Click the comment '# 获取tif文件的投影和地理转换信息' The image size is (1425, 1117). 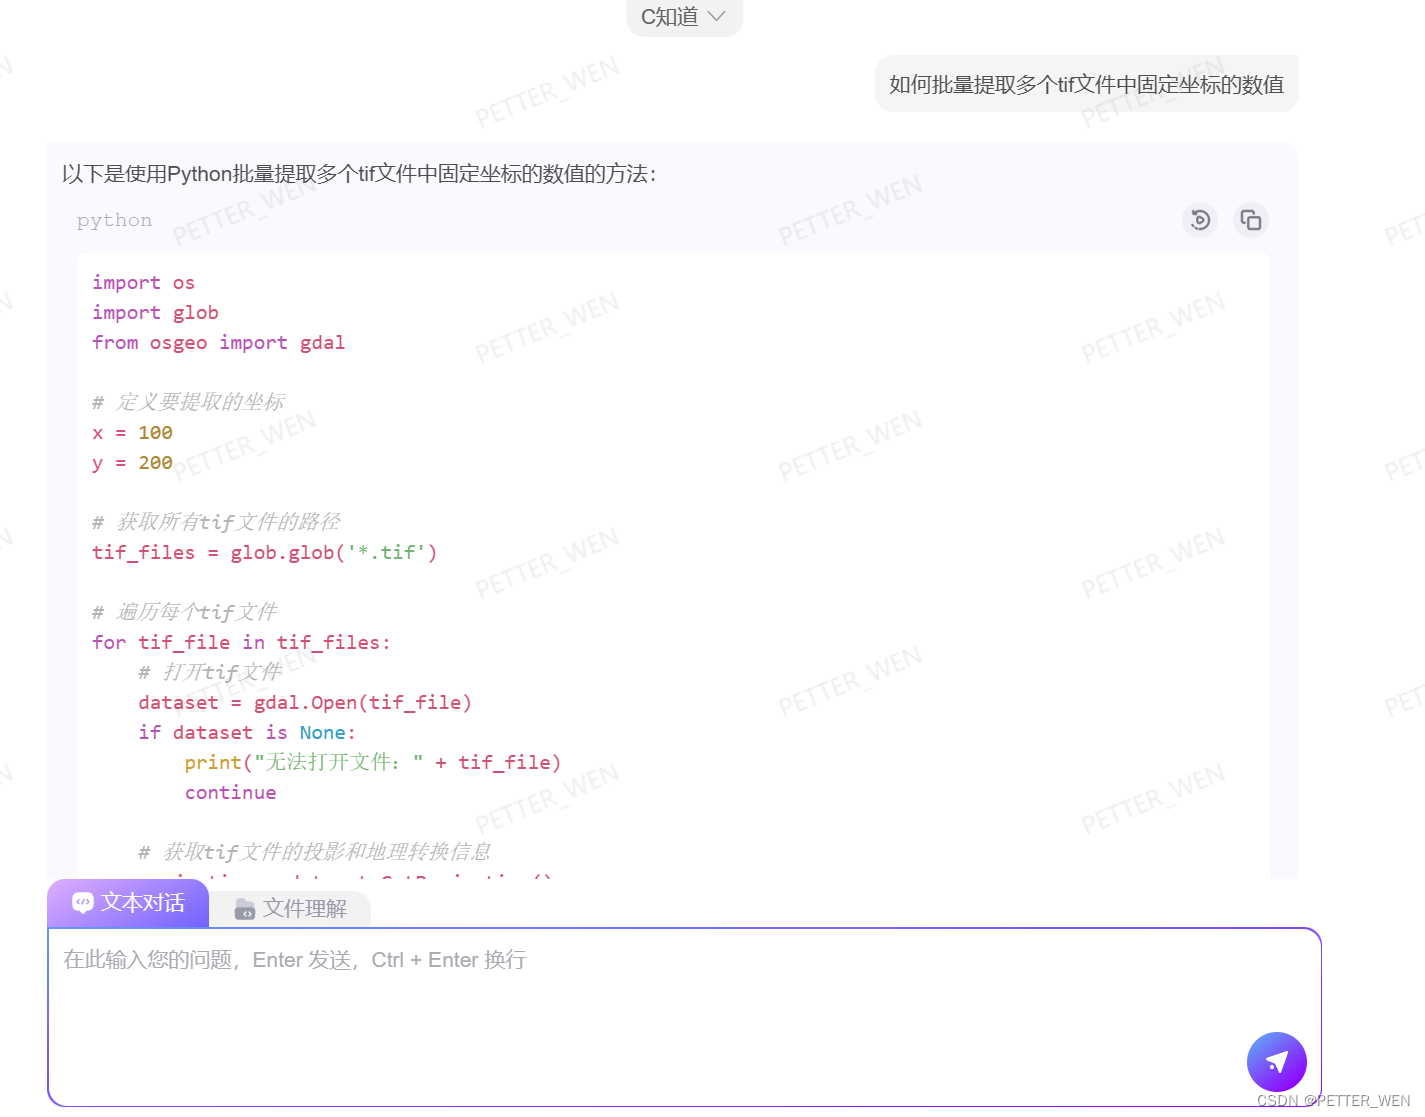pyautogui.click(x=314, y=852)
